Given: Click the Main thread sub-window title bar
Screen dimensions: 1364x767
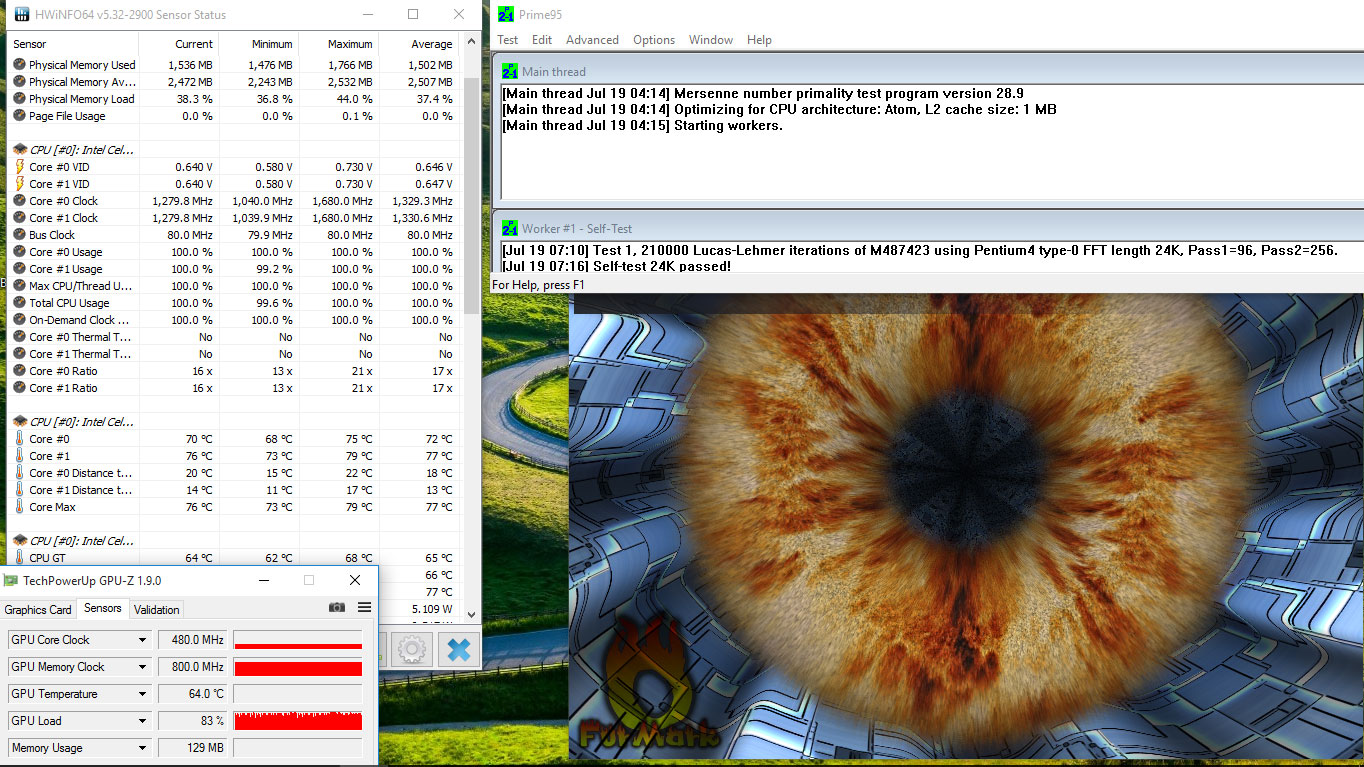Looking at the screenshot, I should 930,72.
